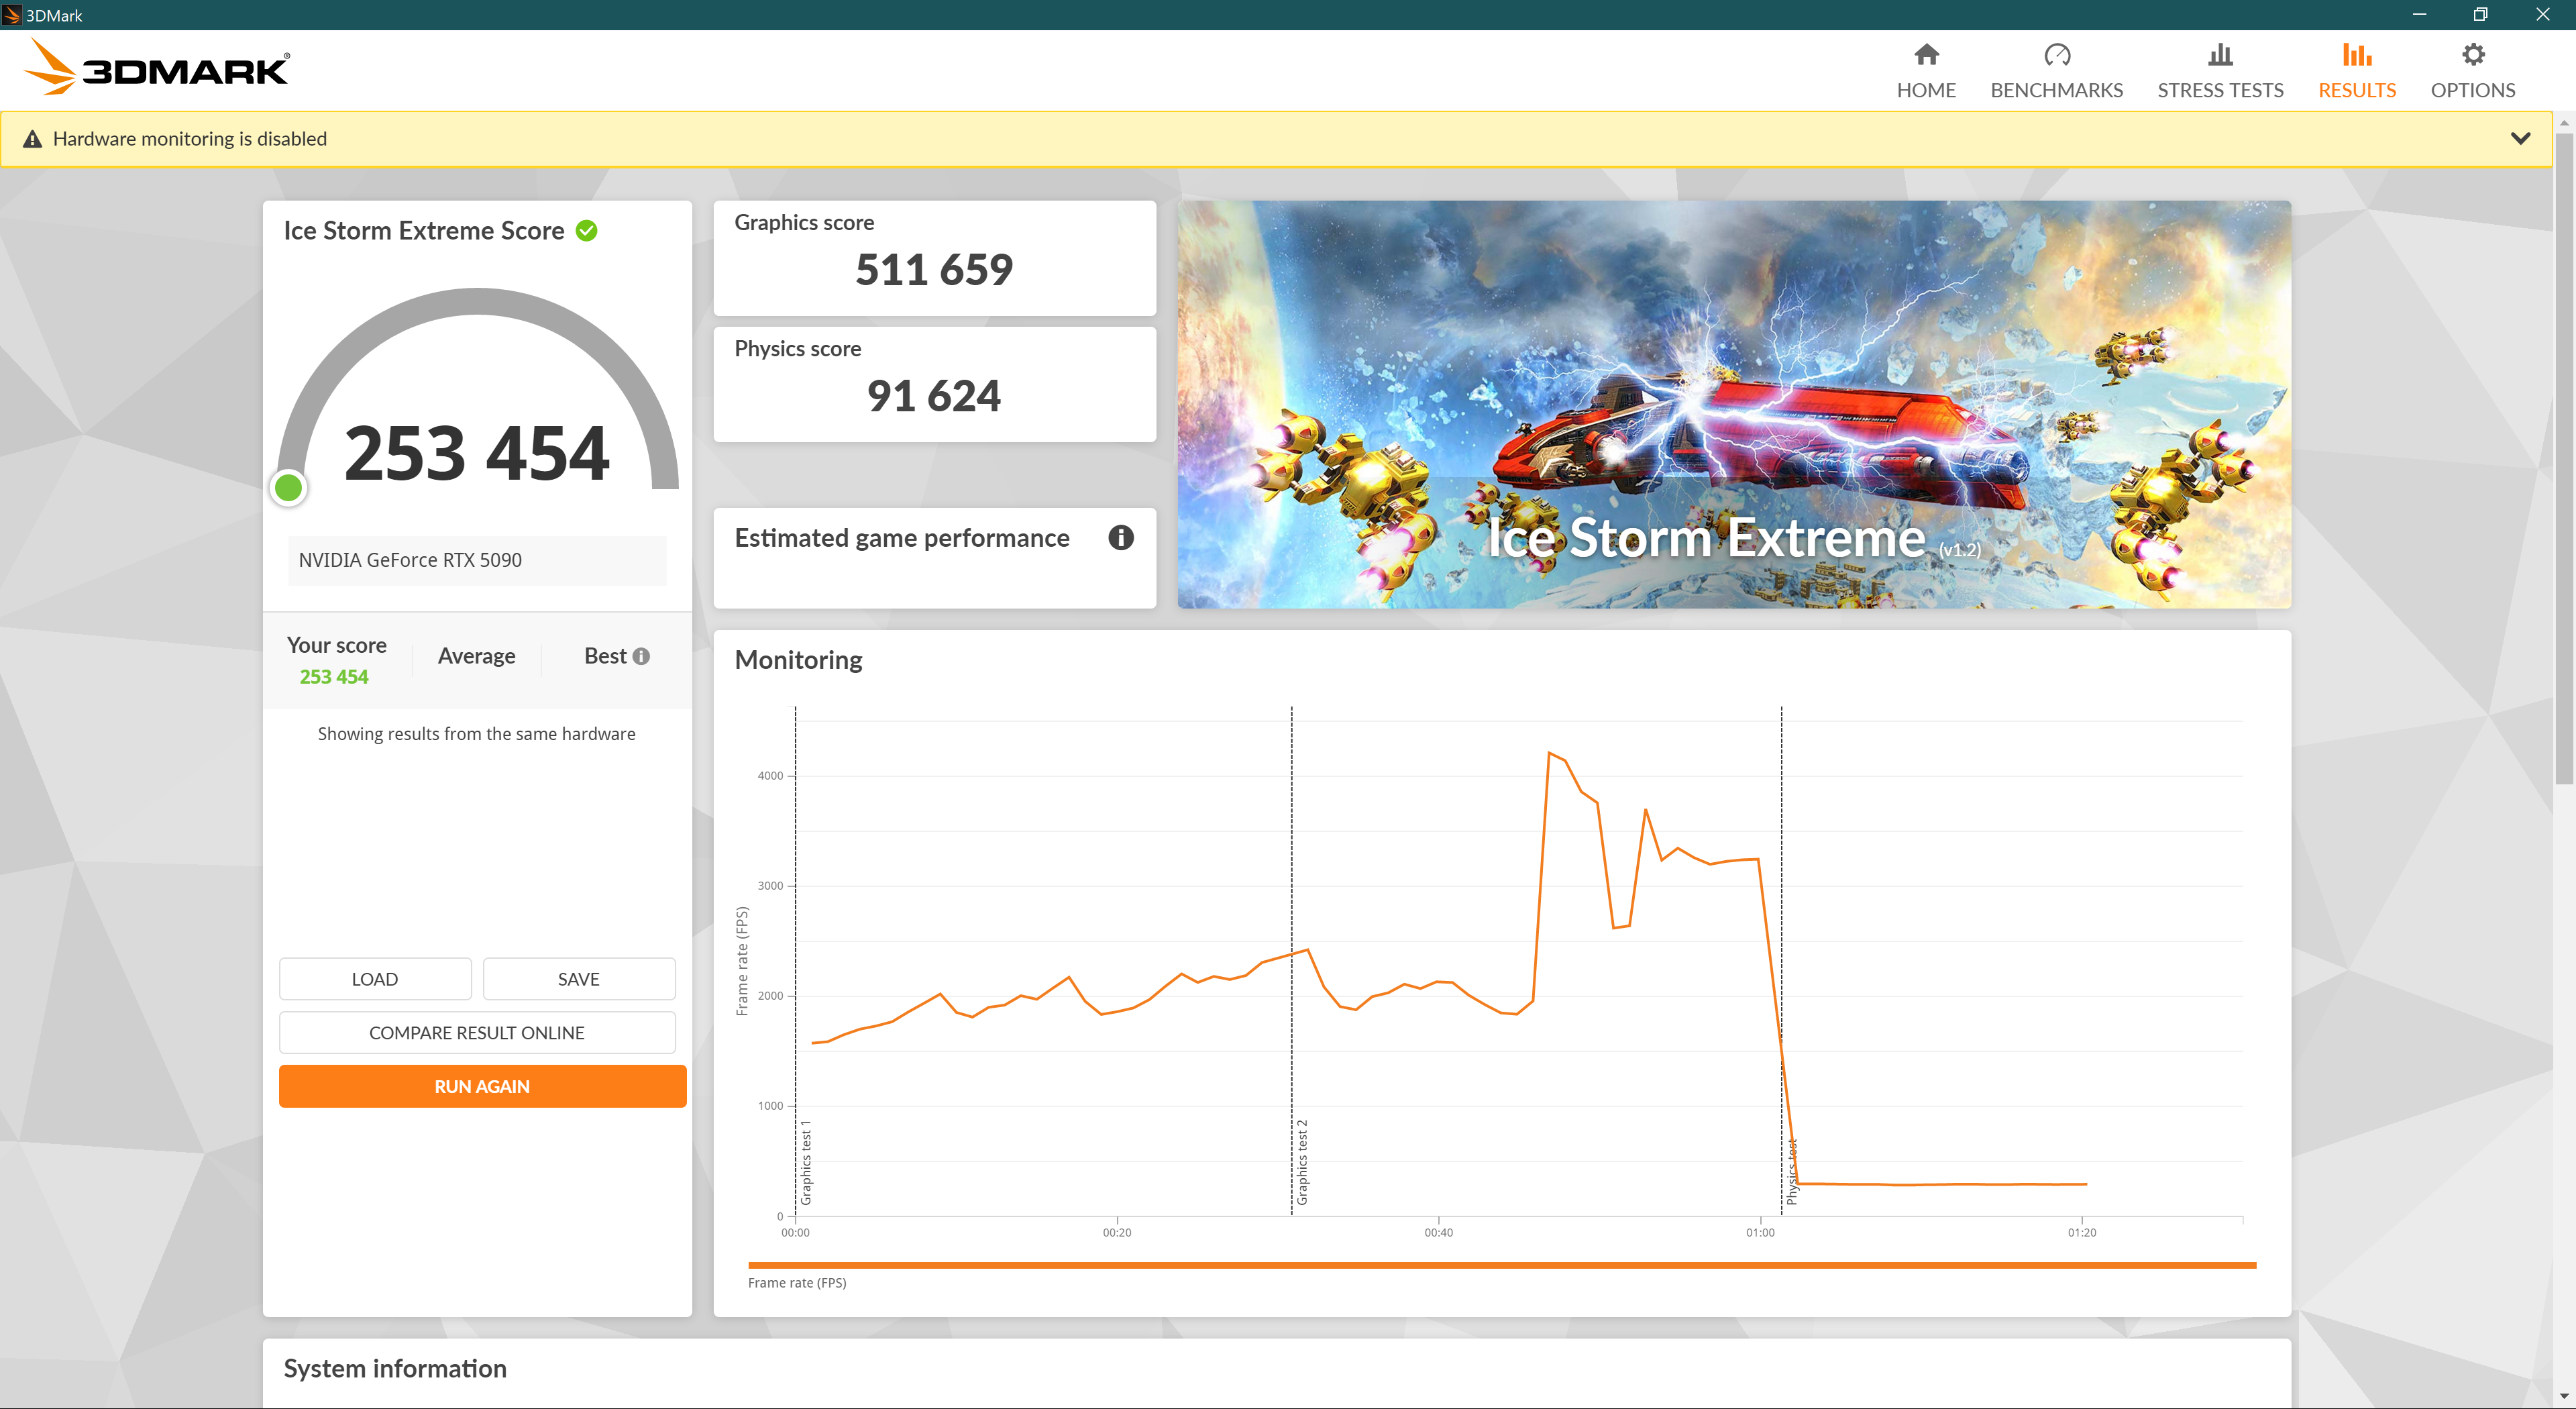The width and height of the screenshot is (2576, 1409).
Task: Click the green validation checkmark next to score
Action: pyautogui.click(x=587, y=231)
